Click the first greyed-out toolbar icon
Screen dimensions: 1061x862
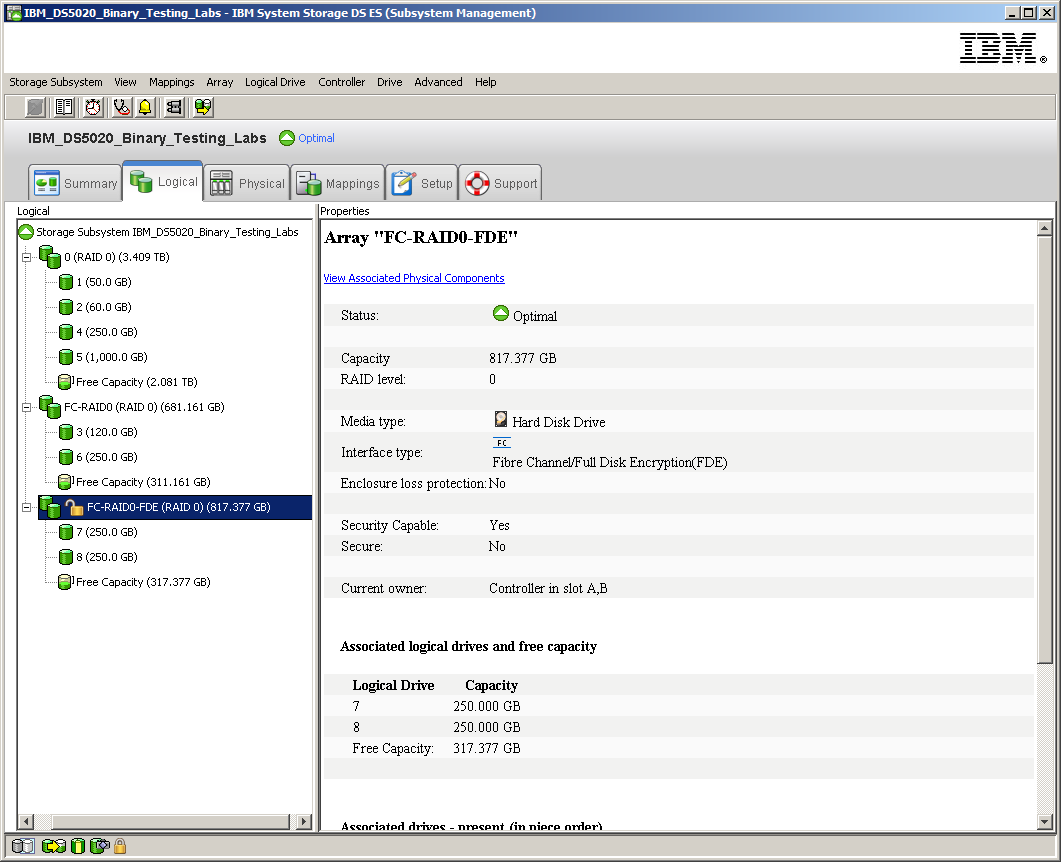[35, 107]
